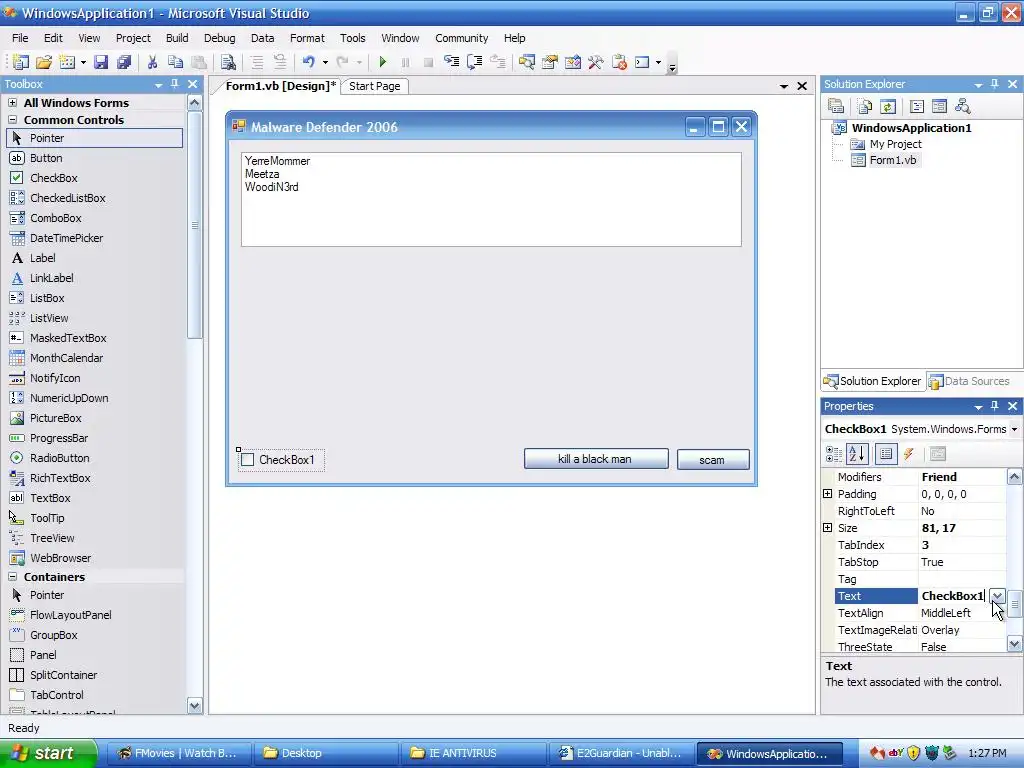This screenshot has width=1024, height=768.
Task: Click the Copy toolbar icon
Action: coord(175,62)
